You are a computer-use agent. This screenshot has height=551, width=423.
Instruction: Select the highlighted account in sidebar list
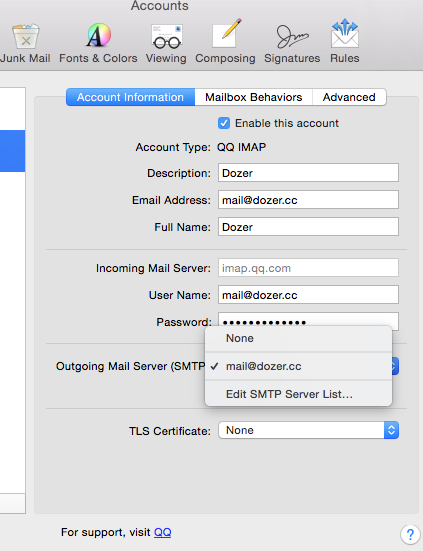pos(12,151)
